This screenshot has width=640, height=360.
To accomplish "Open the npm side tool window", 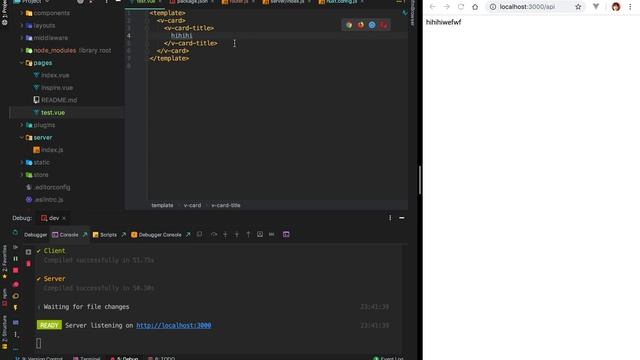I will 4,297.
